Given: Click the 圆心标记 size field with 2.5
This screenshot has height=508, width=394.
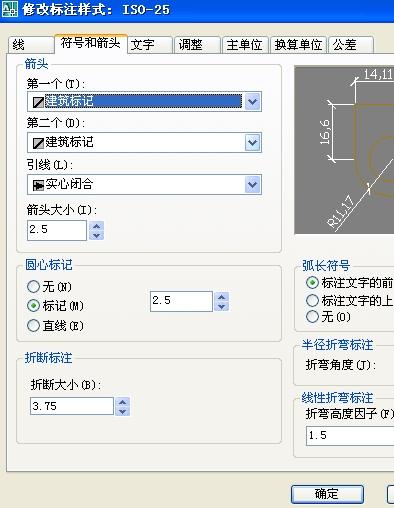Looking at the screenshot, I should click(181, 301).
